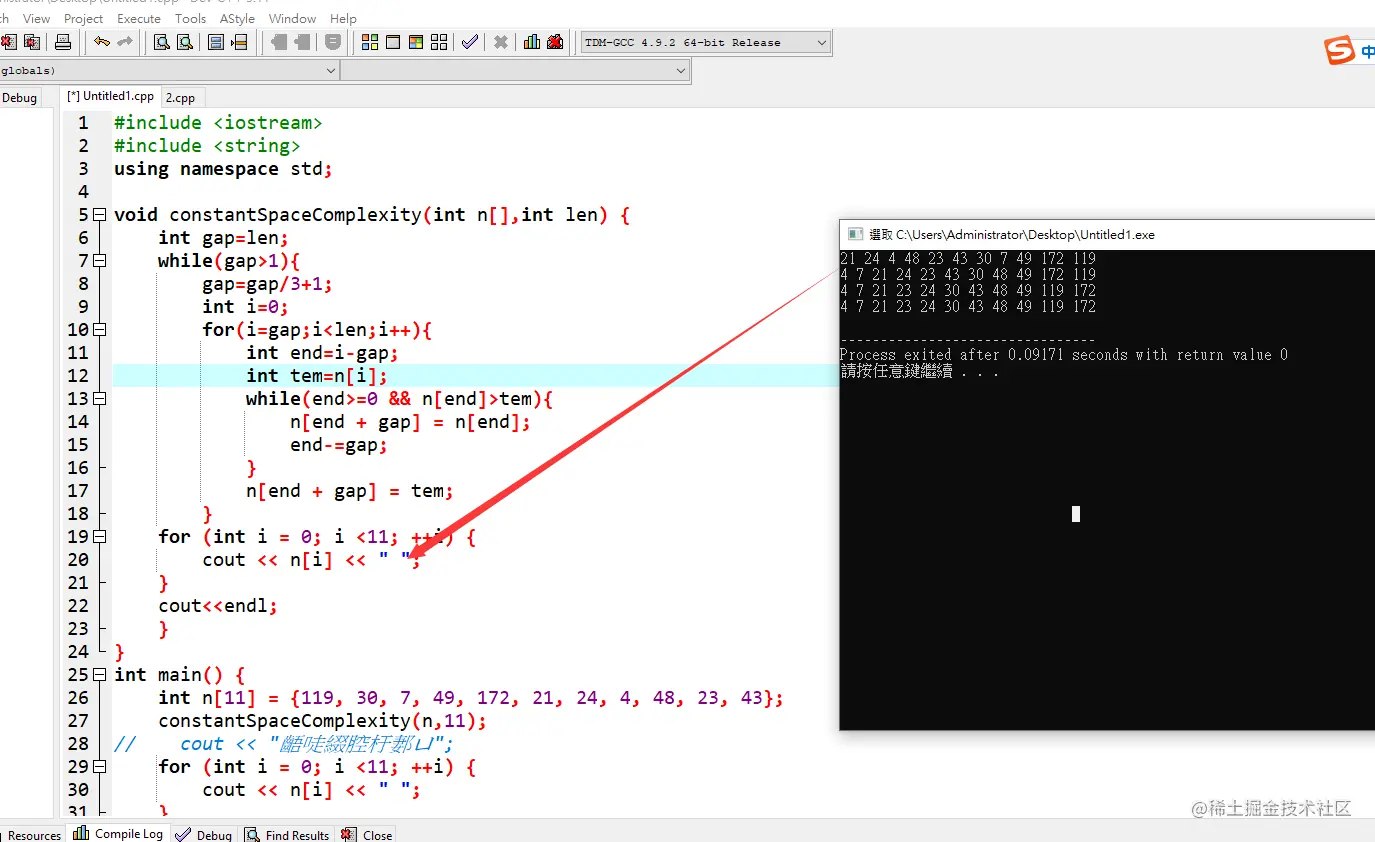Screen dimensions: 1375x842
Task: Click console output line starting "21 24 4 48"
Action: 968,259
